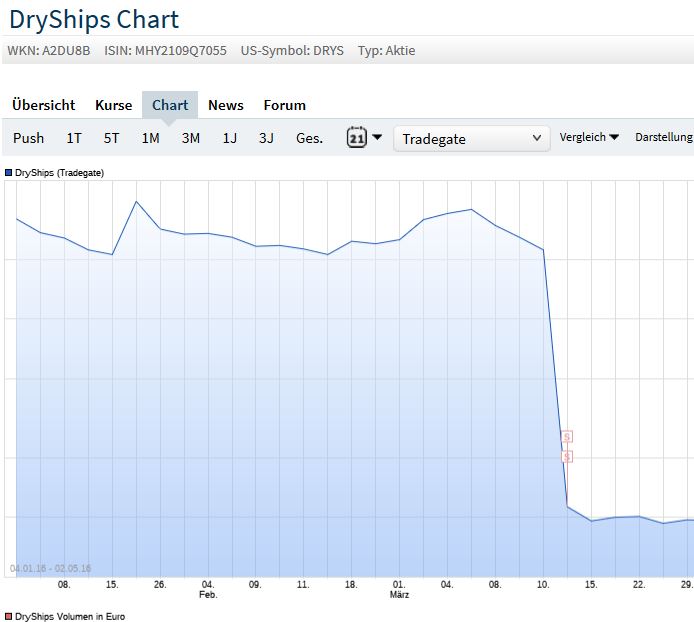Screen dimensions: 694x622
Task: Open the Darstellung display options
Action: coord(664,137)
